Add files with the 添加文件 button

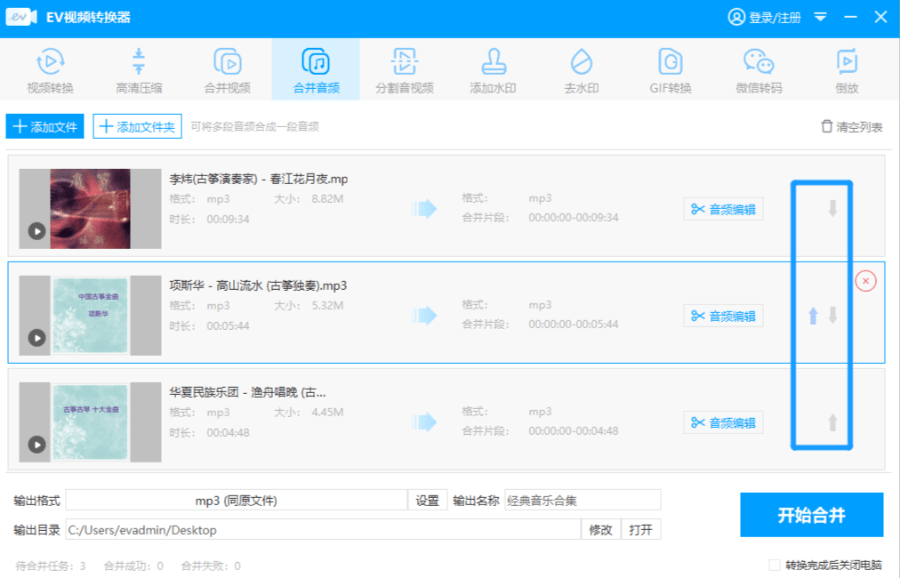[x=44, y=127]
